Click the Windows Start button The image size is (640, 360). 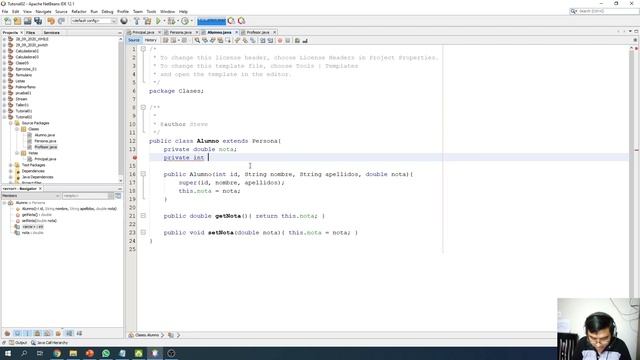[x=8, y=353]
